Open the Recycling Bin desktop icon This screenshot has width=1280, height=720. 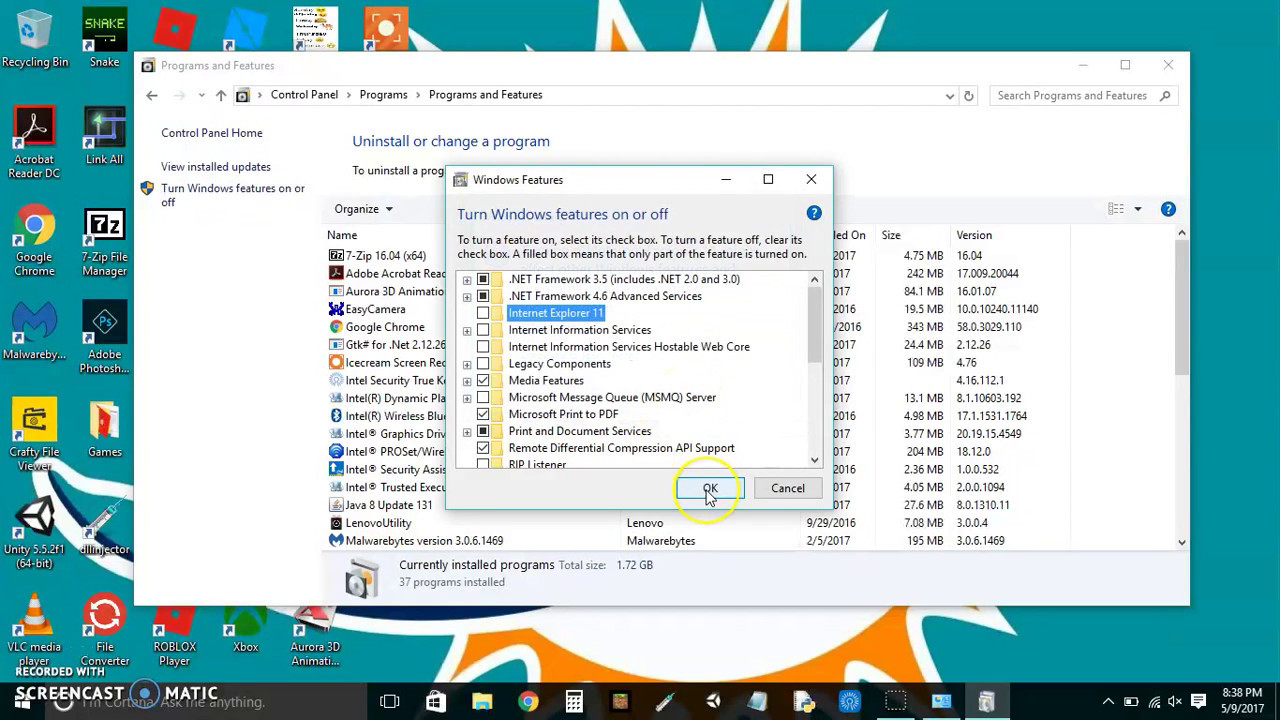[x=34, y=38]
